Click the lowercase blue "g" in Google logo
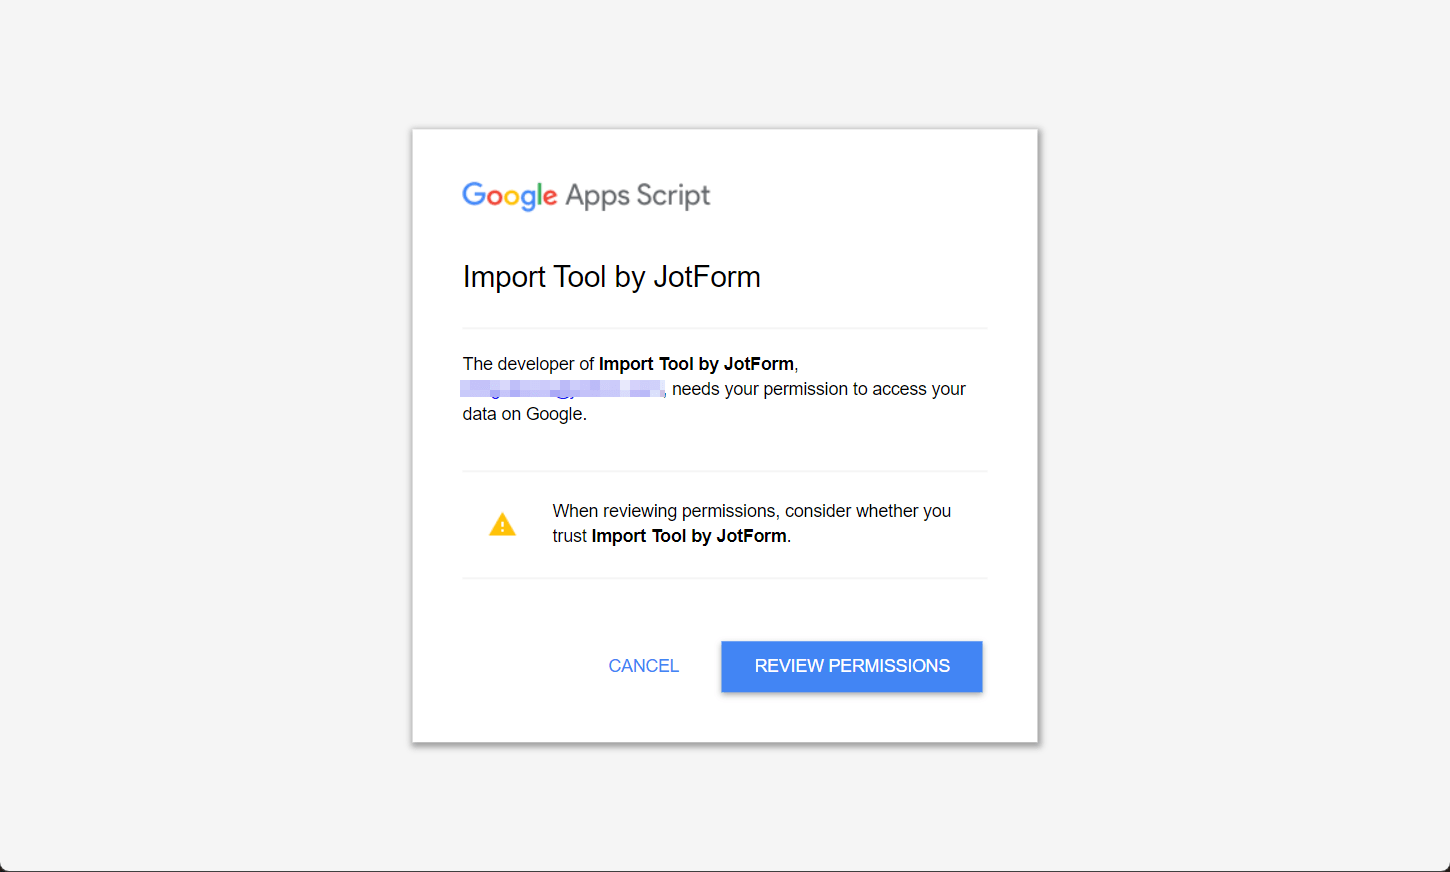The height and width of the screenshot is (872, 1450). pyautogui.click(x=527, y=199)
